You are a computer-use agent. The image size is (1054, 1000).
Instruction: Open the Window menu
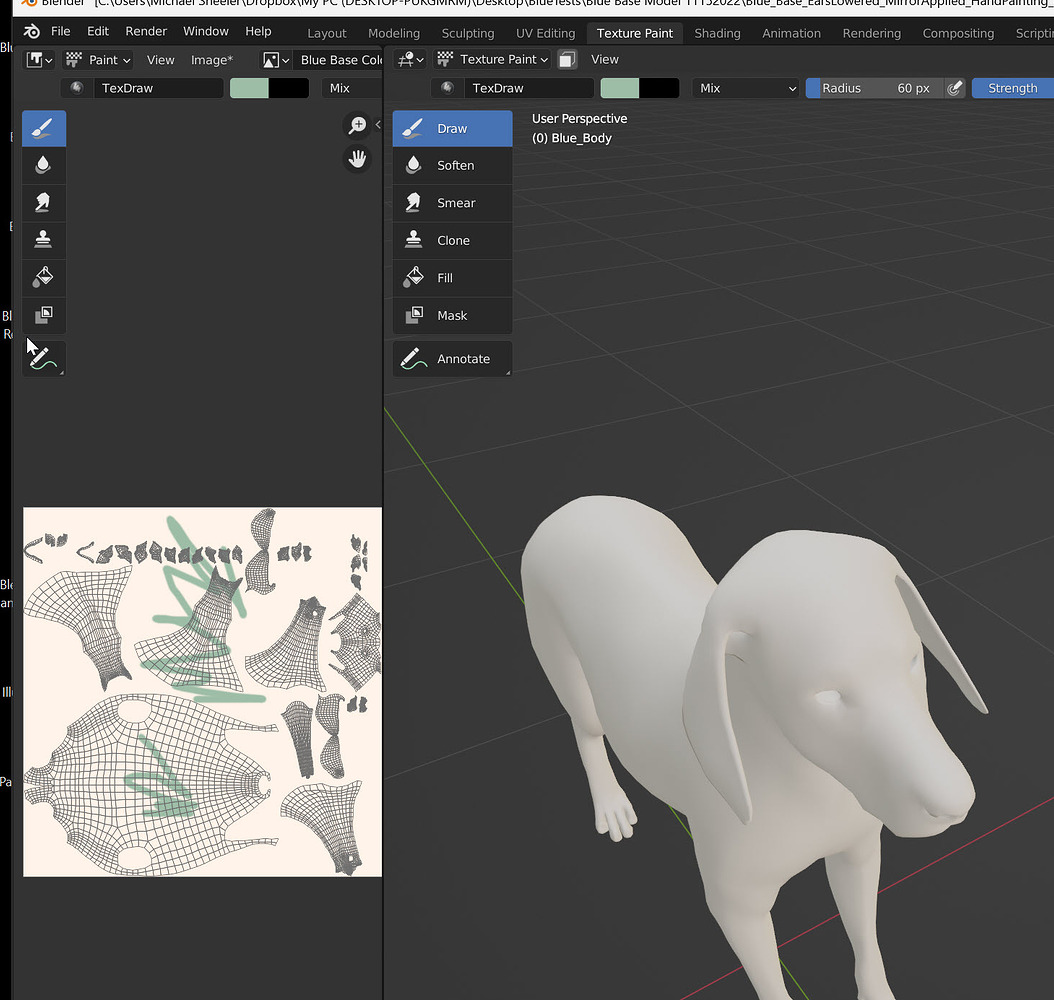point(206,32)
